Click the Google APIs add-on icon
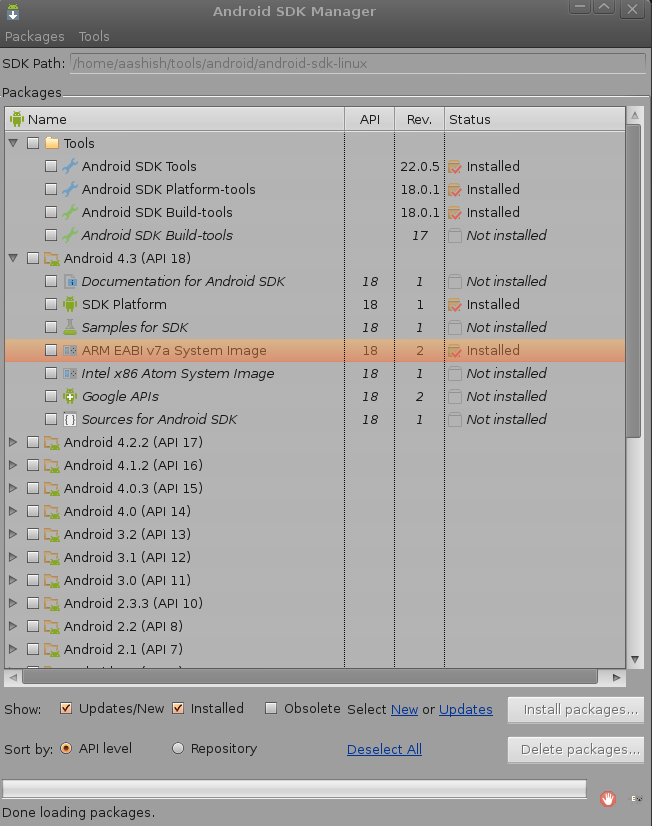The image size is (652, 826). (x=70, y=396)
